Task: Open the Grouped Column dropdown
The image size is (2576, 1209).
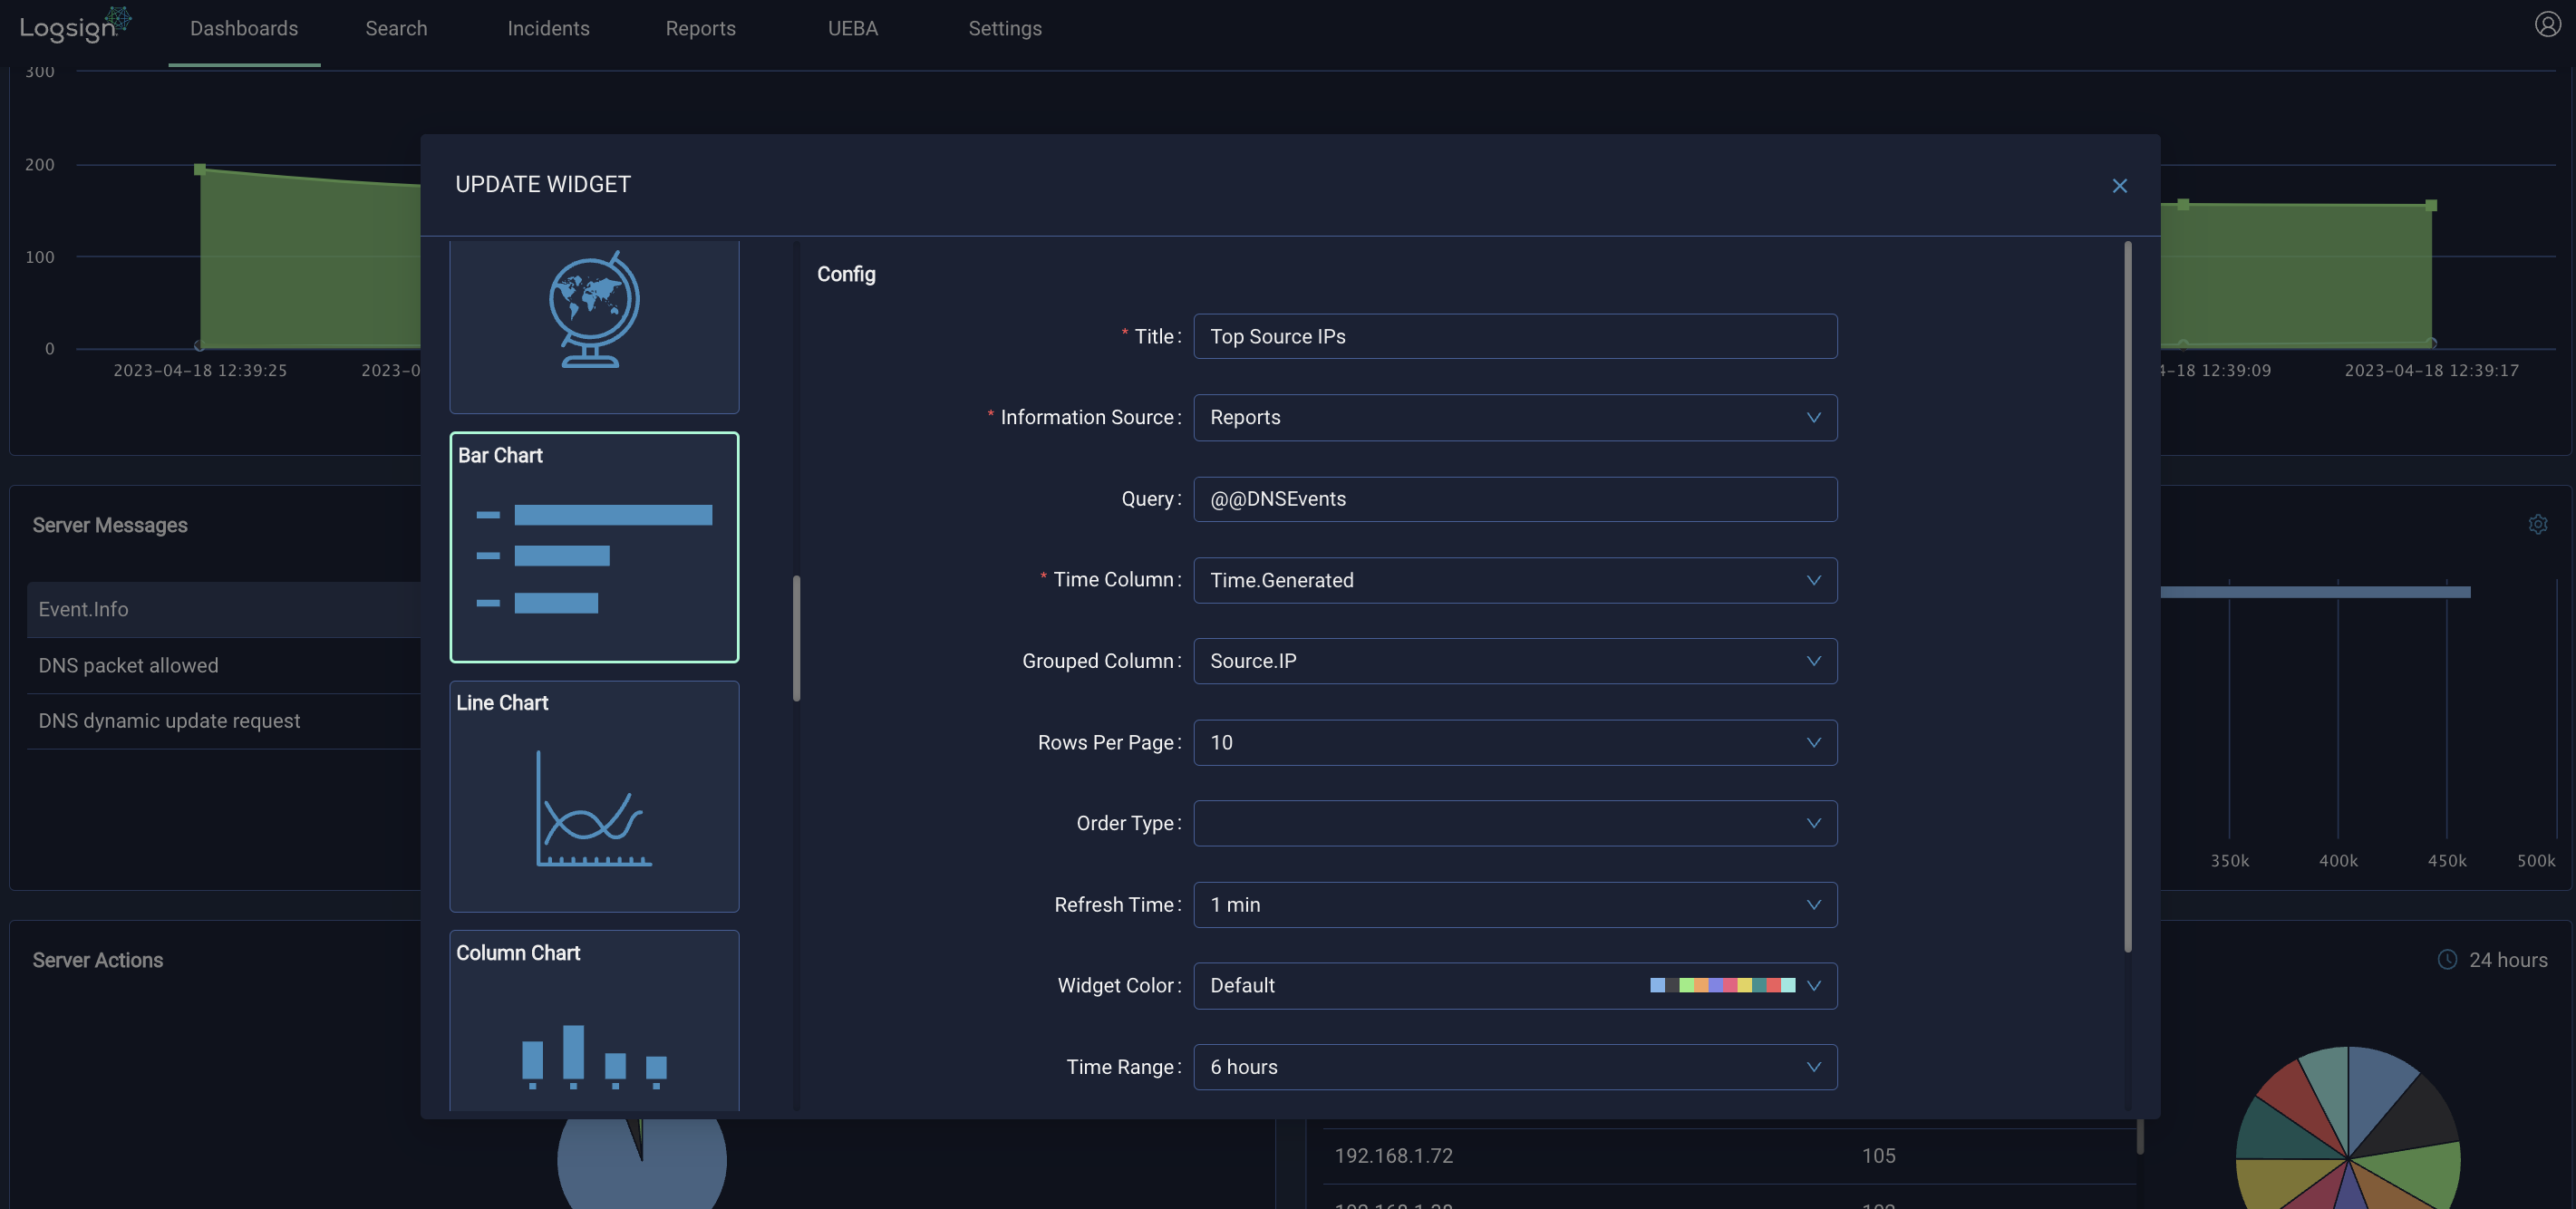Action: 1515,661
